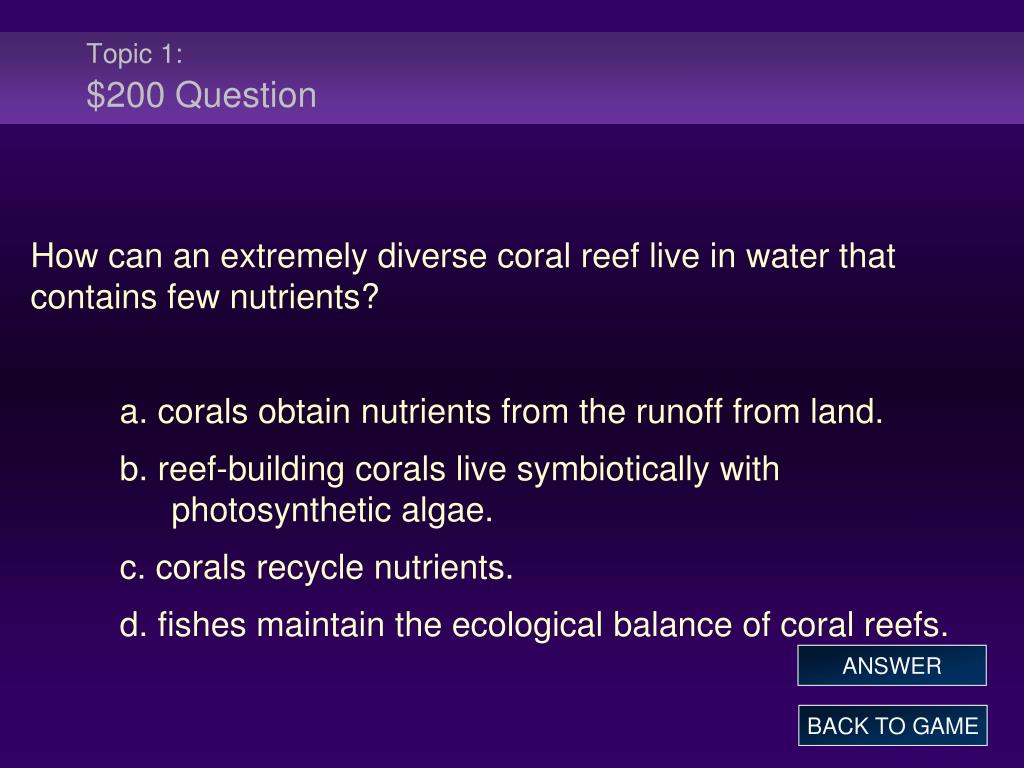Click the word 'recycle' in option c
The width and height of the screenshot is (1024, 768).
point(309,568)
